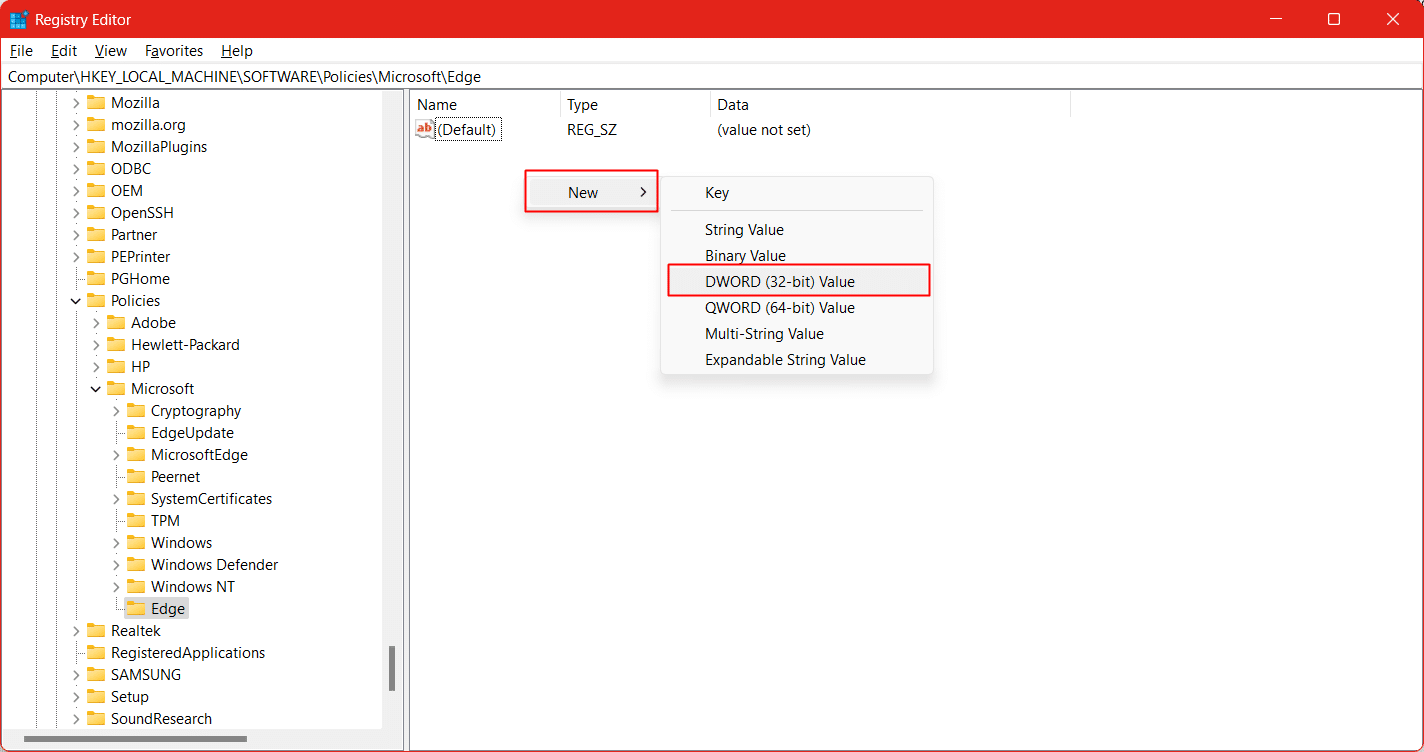
Task: Select the (Default) value name
Action: [467, 130]
